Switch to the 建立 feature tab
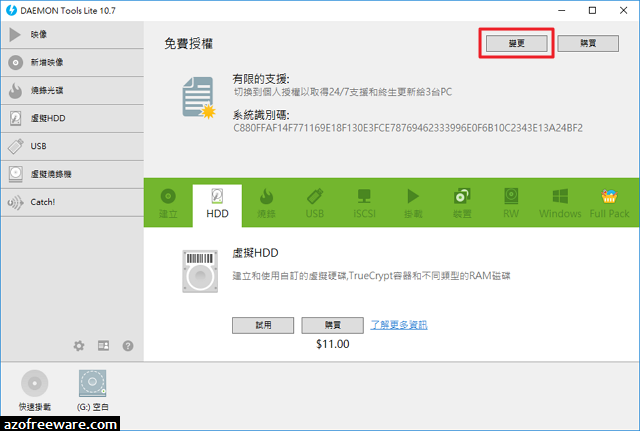 168,204
